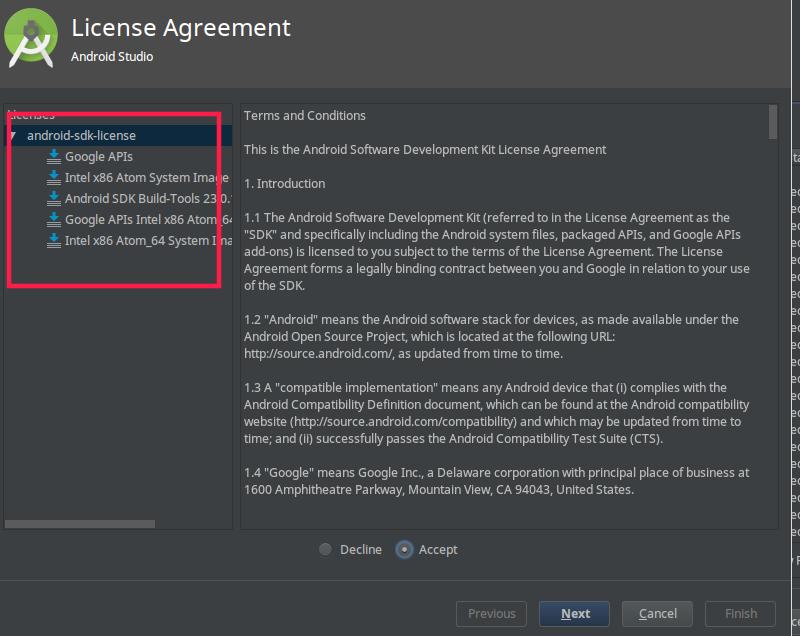The height and width of the screenshot is (636, 800).
Task: Click the Next button
Action: click(x=574, y=614)
